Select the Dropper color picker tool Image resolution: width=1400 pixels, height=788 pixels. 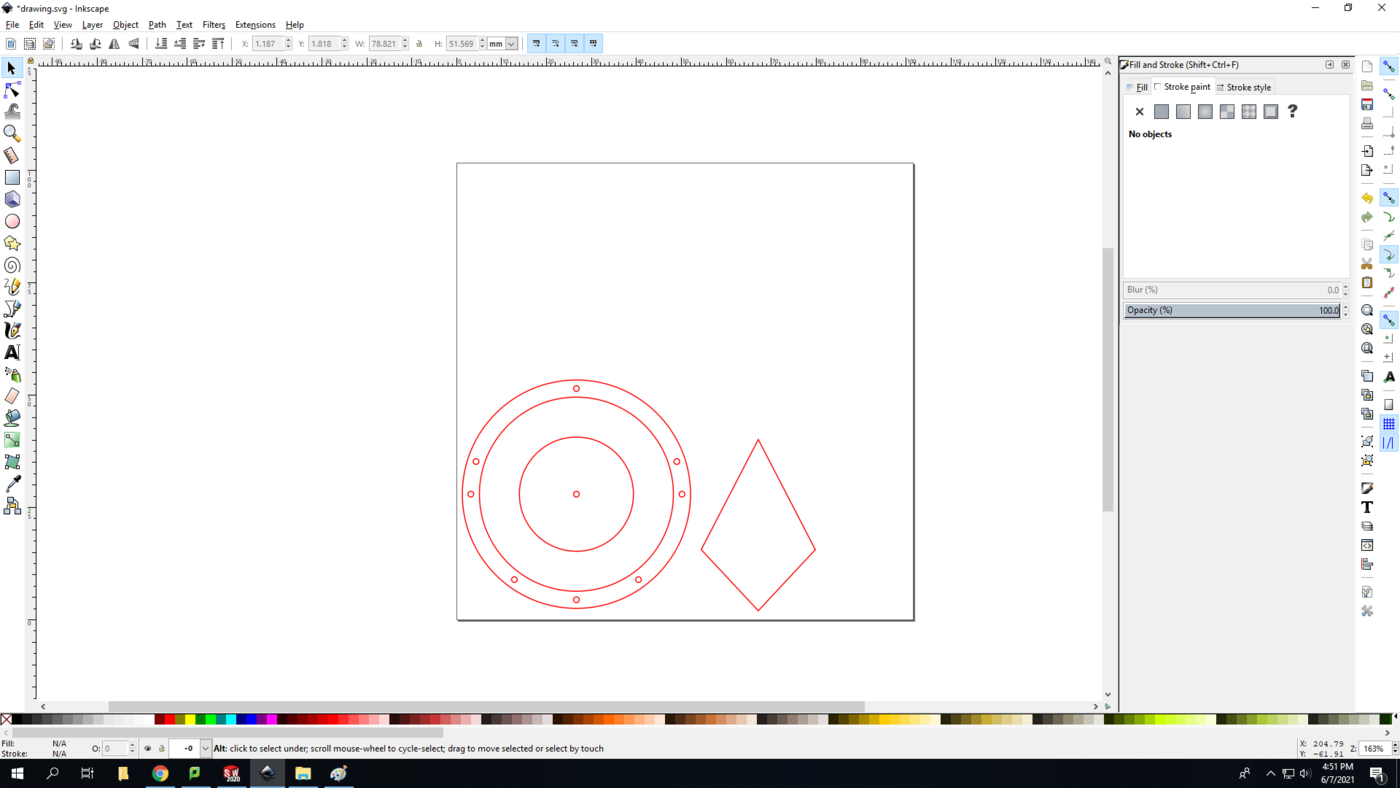(12, 484)
